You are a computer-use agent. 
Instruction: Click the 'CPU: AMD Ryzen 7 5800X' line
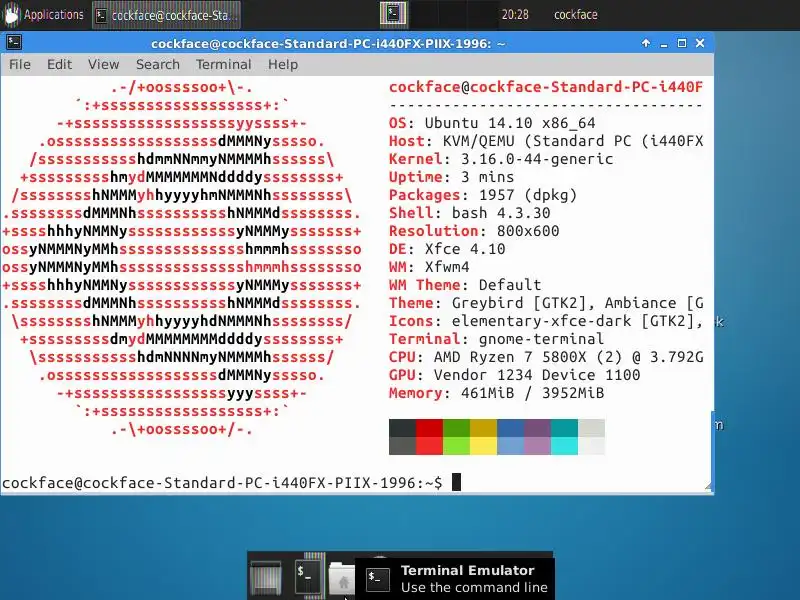546,357
